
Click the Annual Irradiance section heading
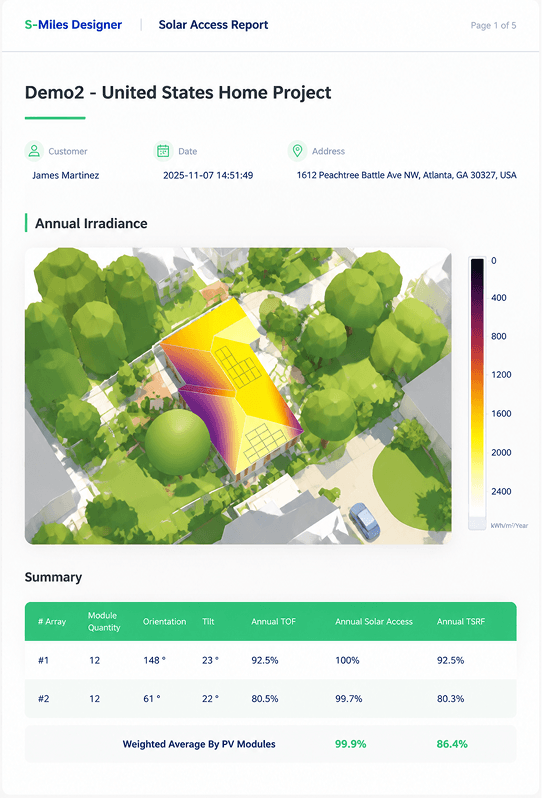(x=91, y=223)
